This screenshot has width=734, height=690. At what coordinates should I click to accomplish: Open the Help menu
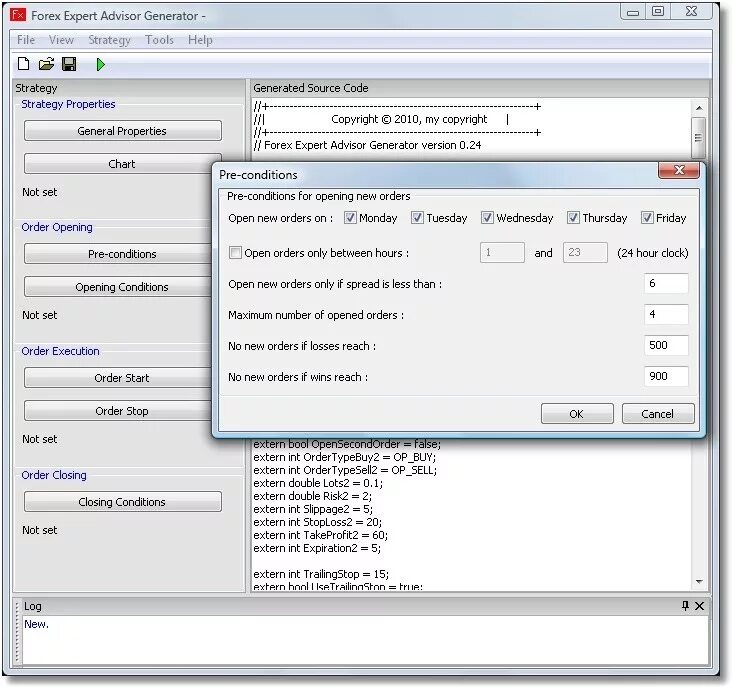click(x=200, y=40)
